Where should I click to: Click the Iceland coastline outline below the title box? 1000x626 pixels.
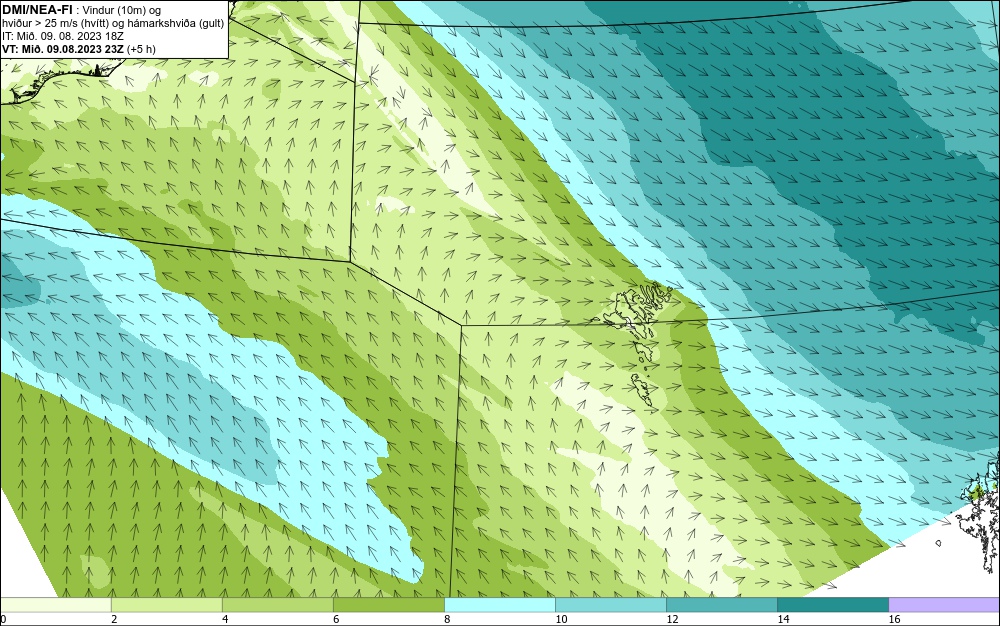pyautogui.click(x=61, y=82)
